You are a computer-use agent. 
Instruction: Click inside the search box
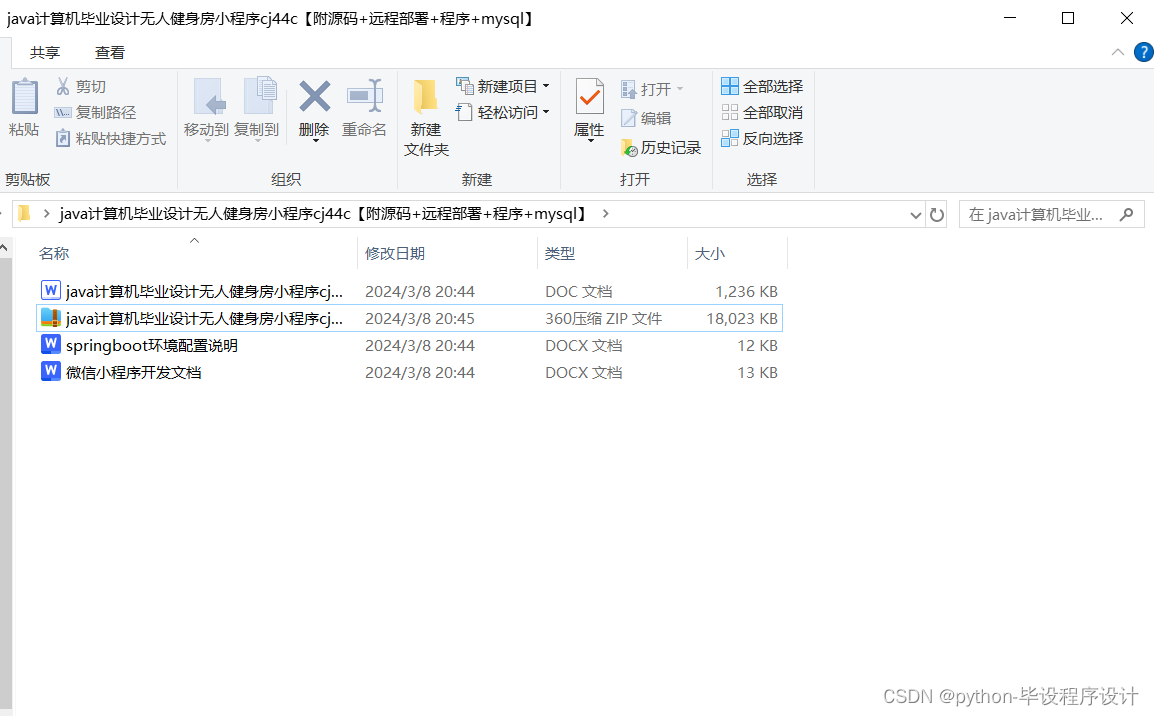pos(1040,214)
